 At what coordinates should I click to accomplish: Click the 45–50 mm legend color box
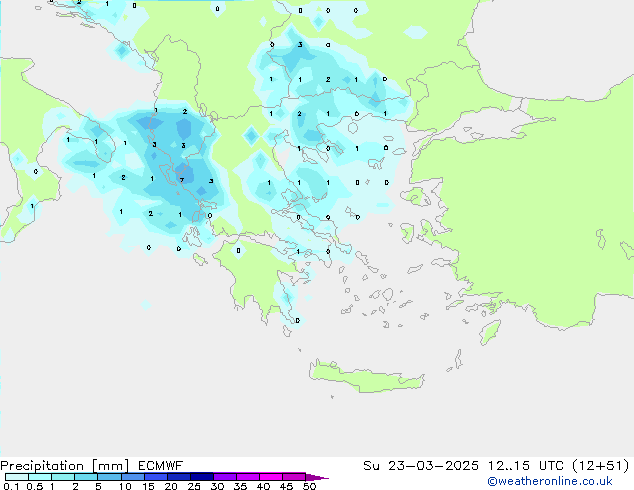[x=294, y=477]
